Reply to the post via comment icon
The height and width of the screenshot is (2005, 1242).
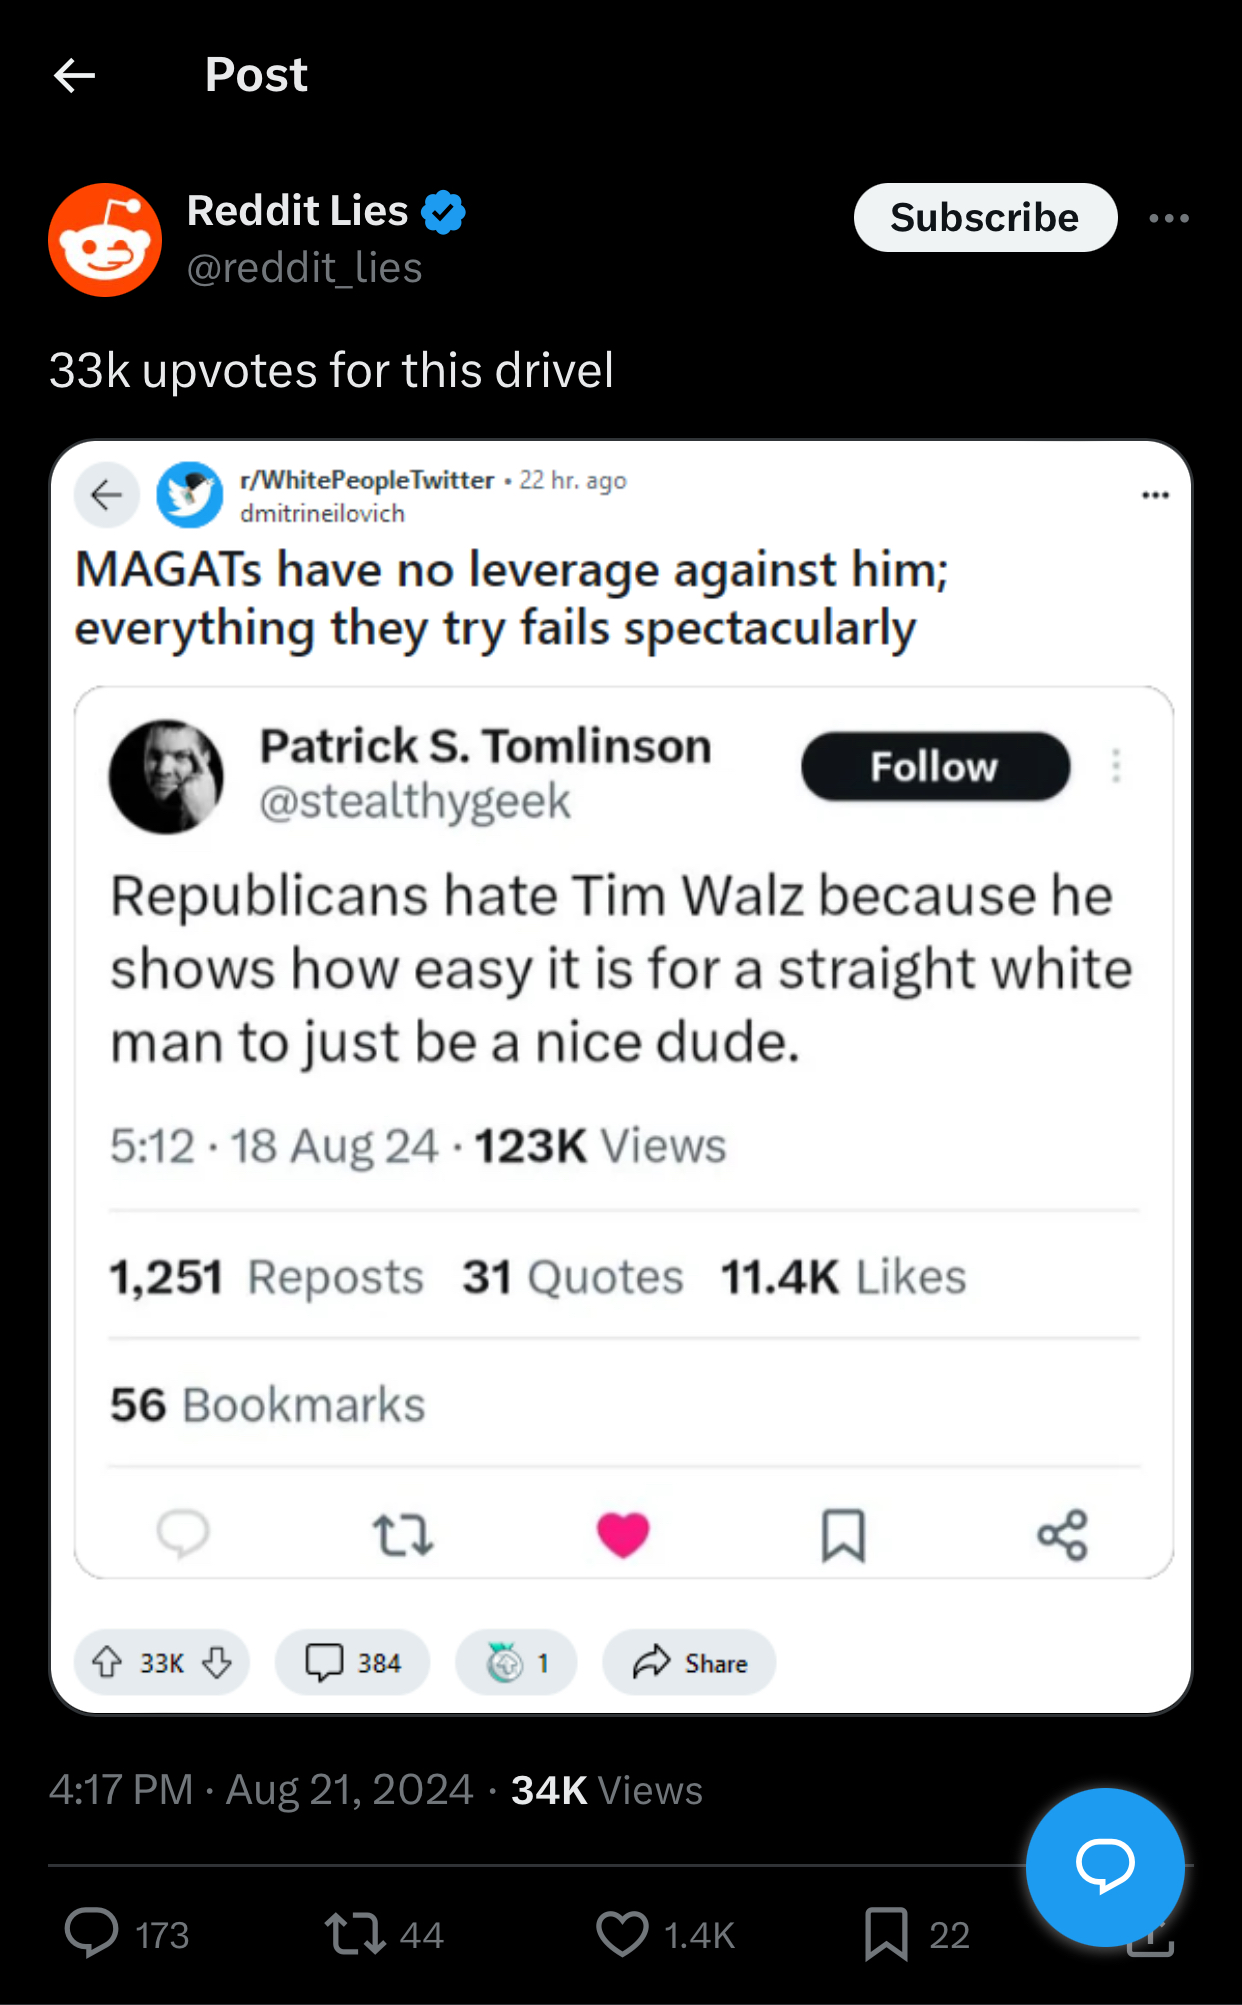click(x=92, y=1932)
